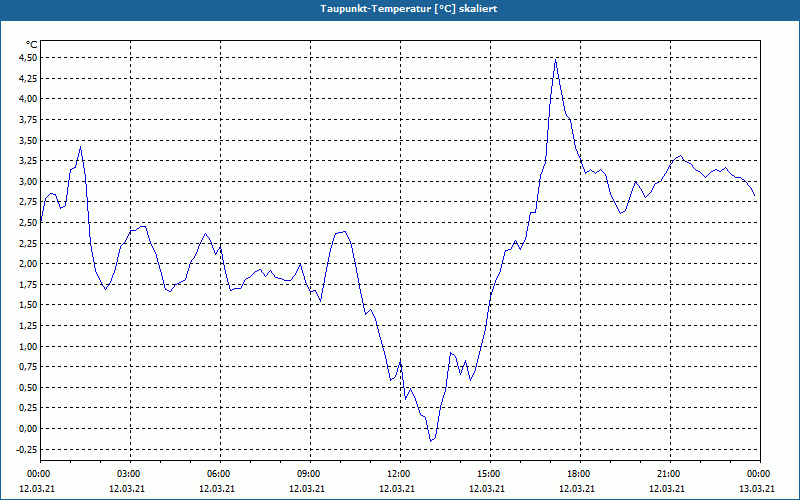800x500 pixels.
Task: Click the 3,75 y-axis value
Action: pos(29,119)
